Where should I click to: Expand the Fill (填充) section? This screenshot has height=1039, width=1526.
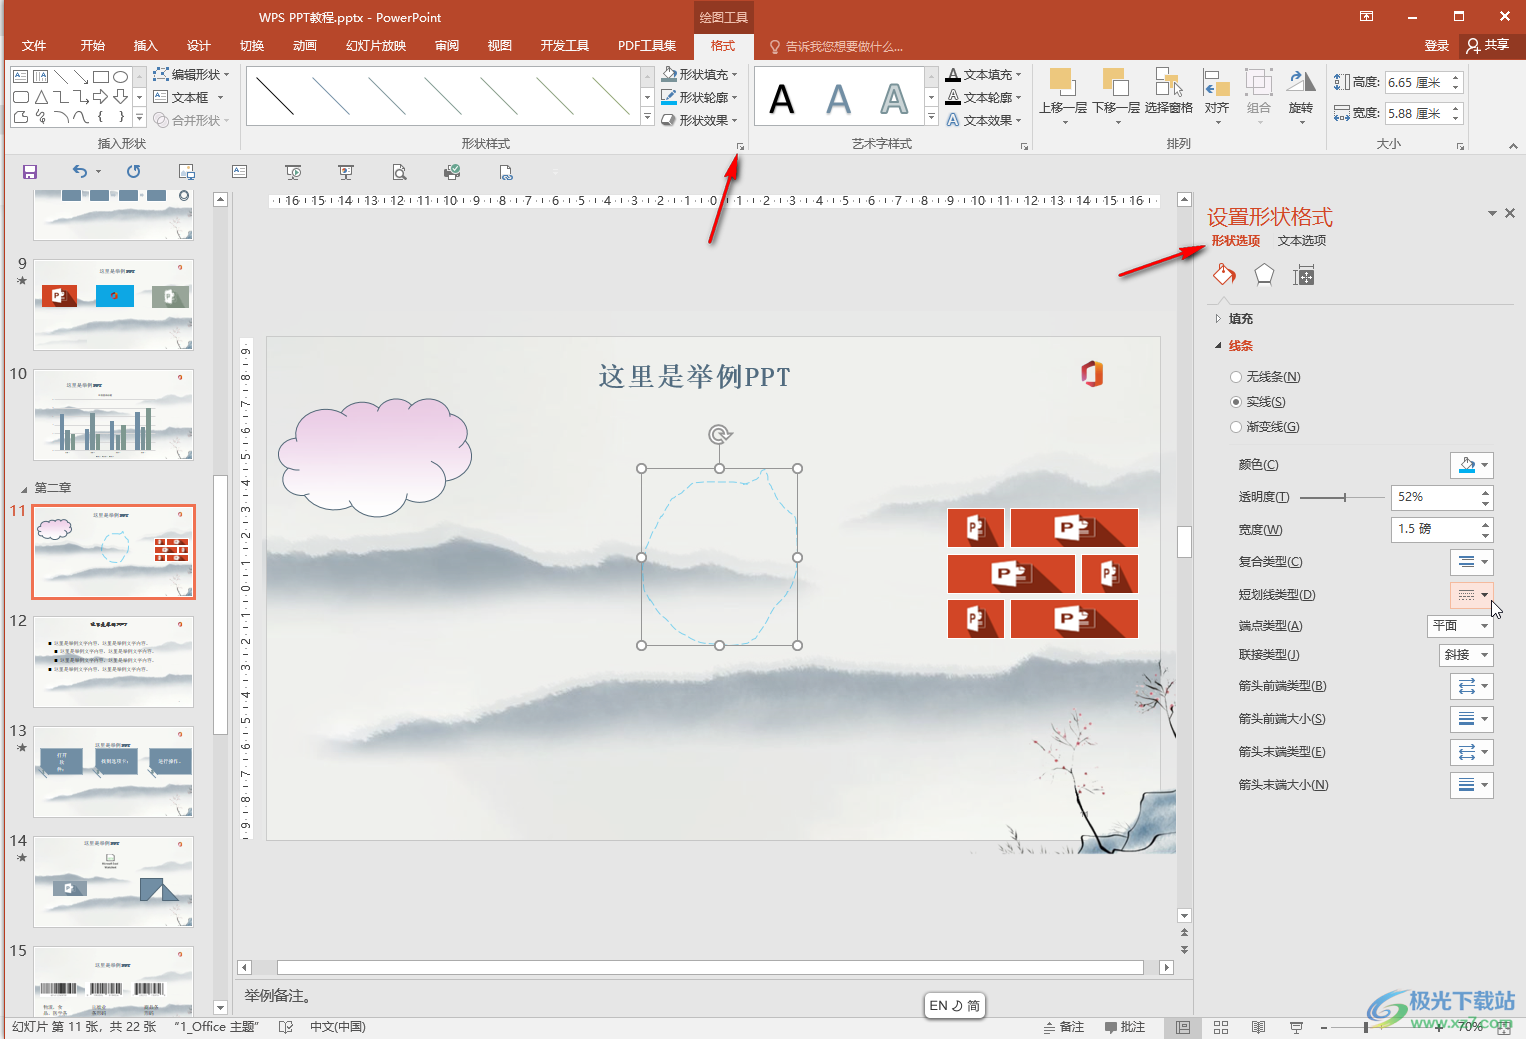click(x=1240, y=319)
